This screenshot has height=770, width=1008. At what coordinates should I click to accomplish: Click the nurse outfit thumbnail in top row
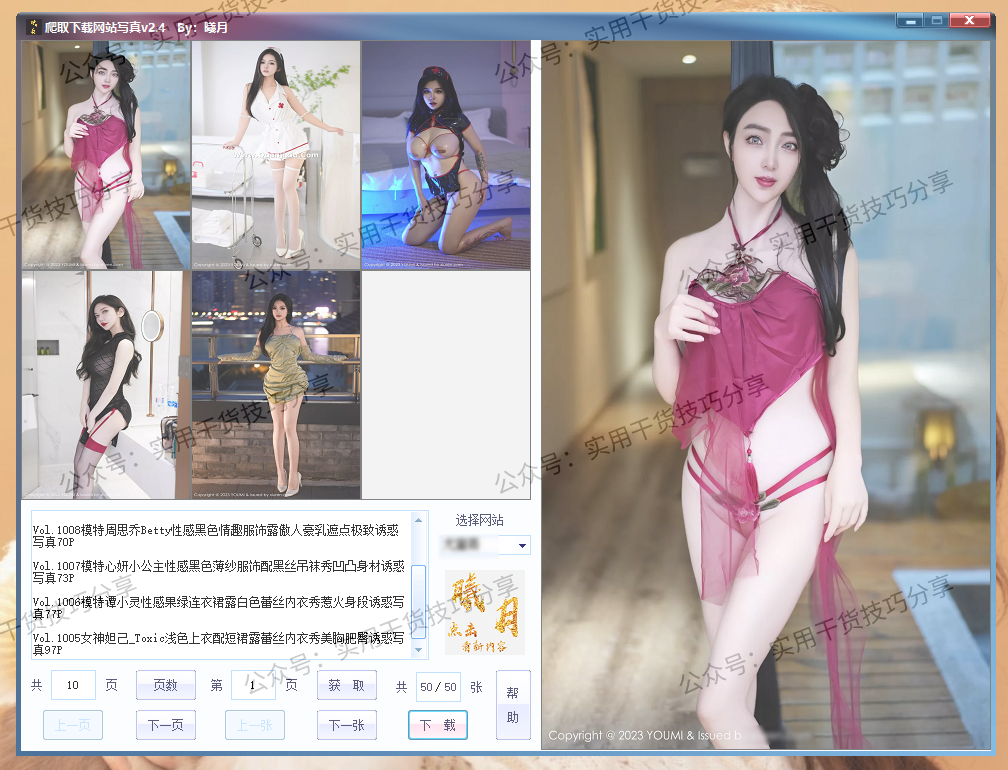pos(274,155)
